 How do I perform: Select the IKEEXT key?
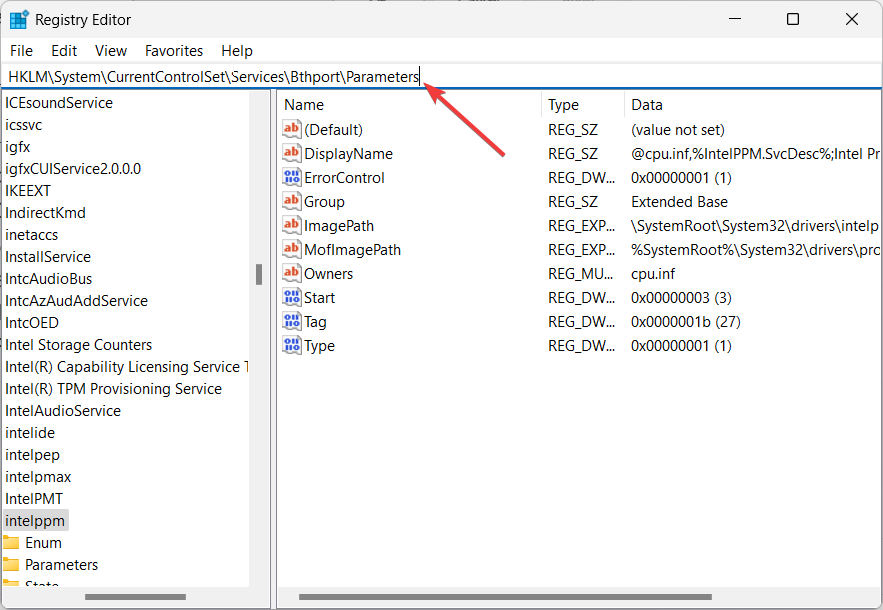[28, 190]
